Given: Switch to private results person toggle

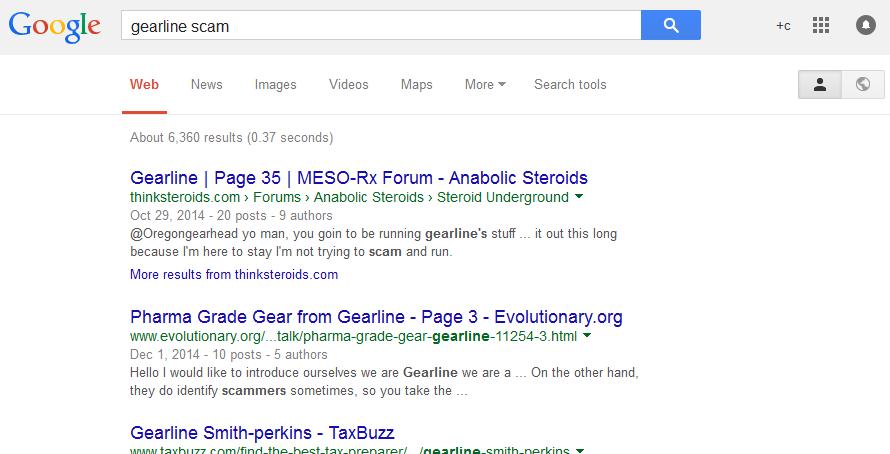Looking at the screenshot, I should 820,85.
